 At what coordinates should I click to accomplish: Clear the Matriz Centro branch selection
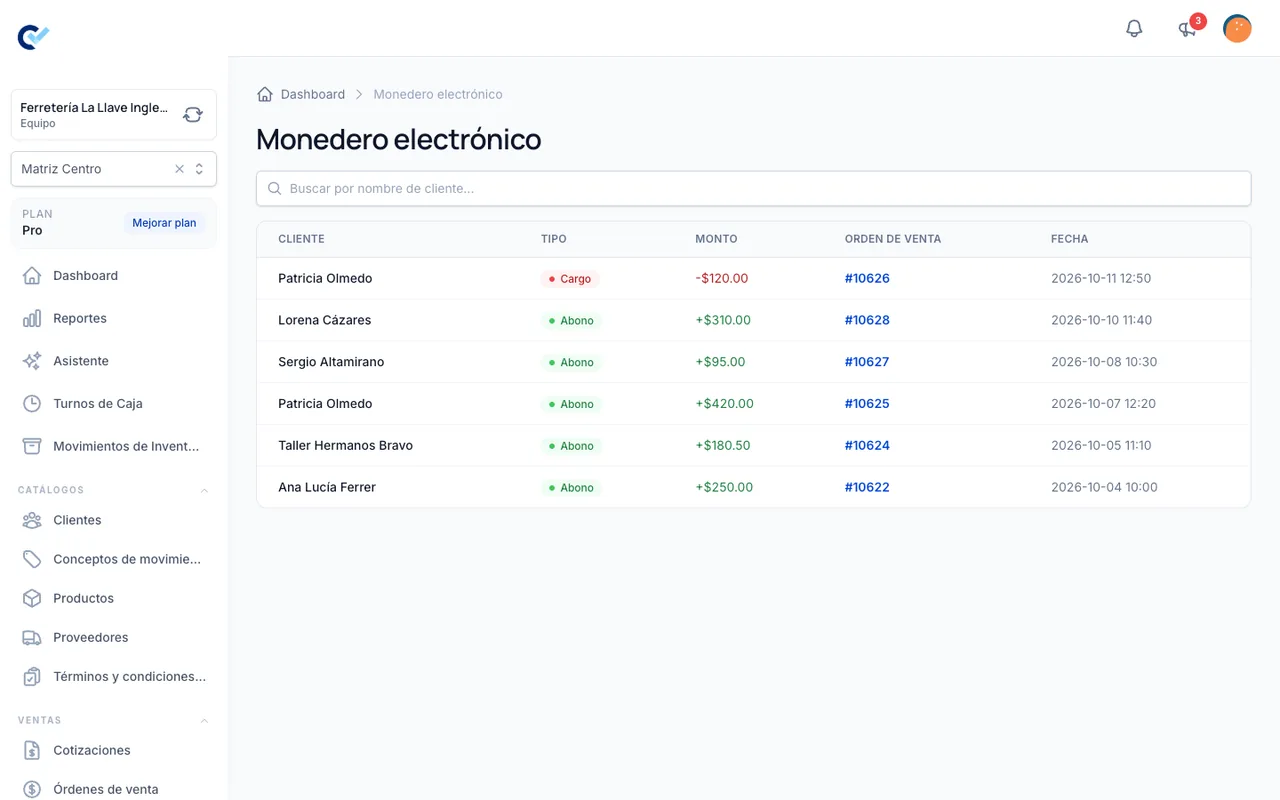point(180,169)
